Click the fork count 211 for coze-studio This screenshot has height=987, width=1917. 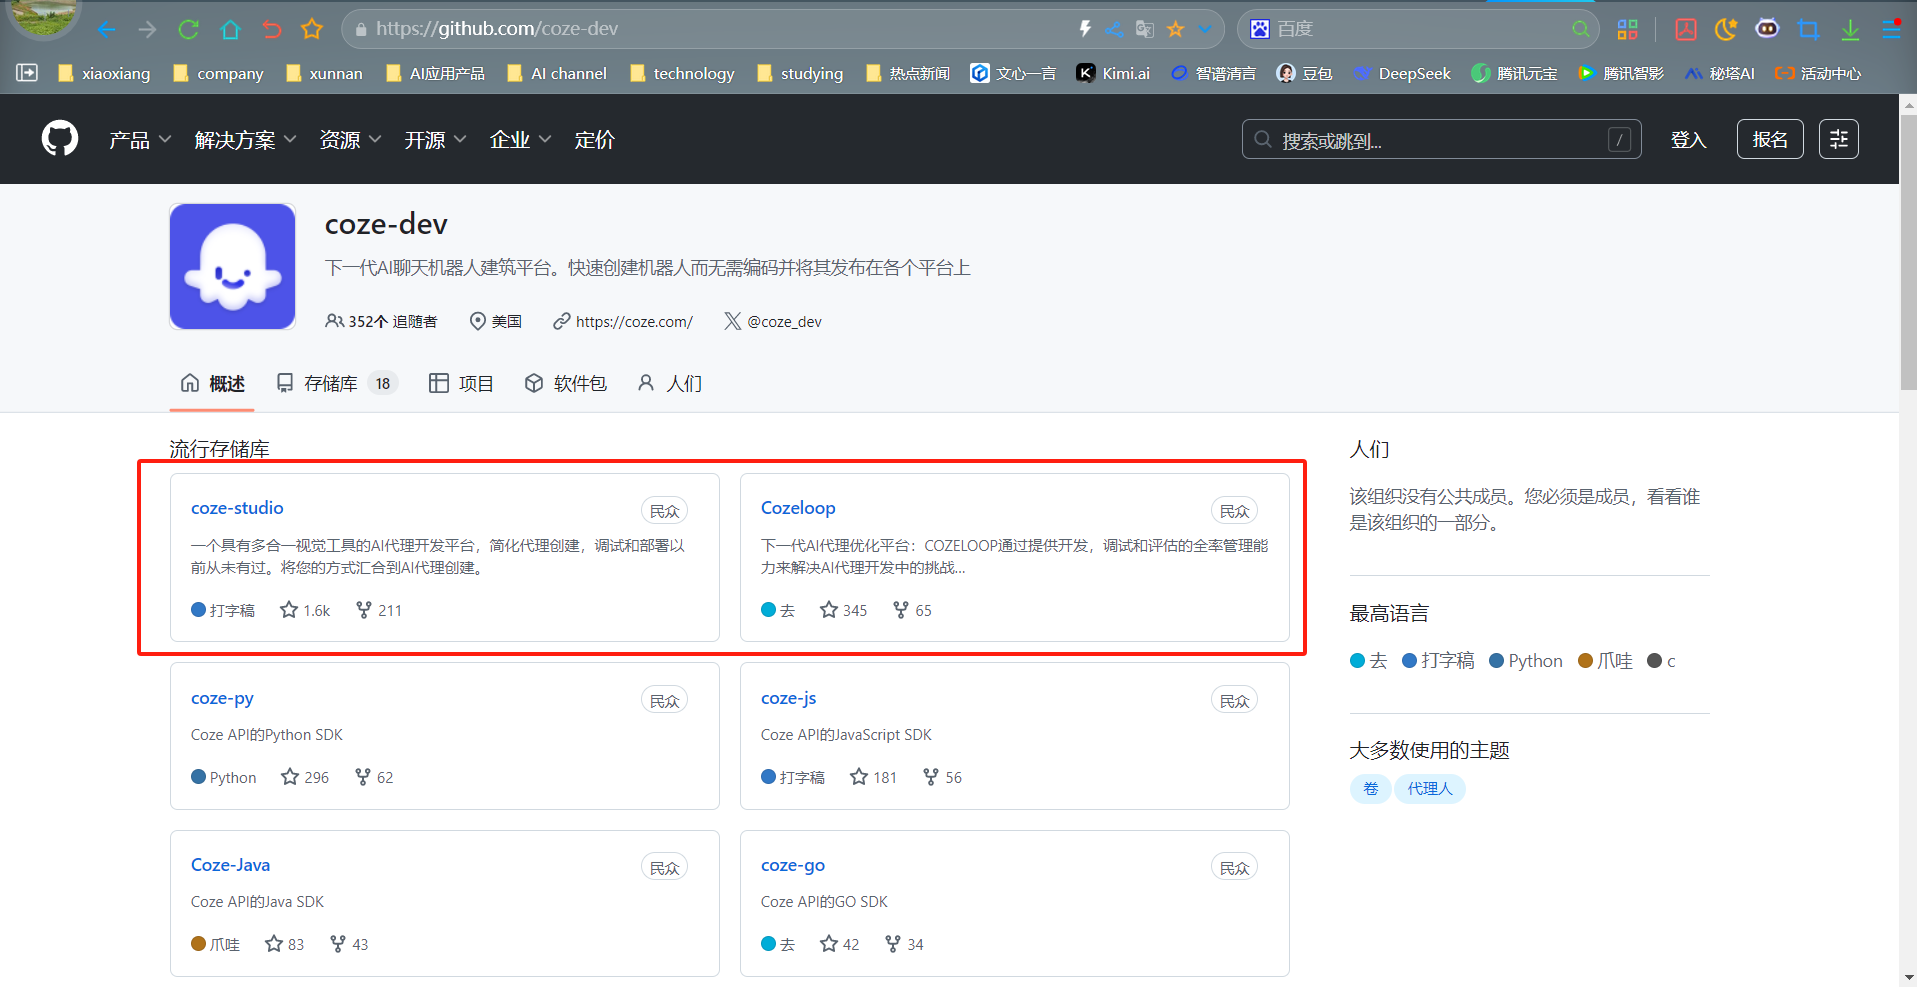[x=379, y=610]
